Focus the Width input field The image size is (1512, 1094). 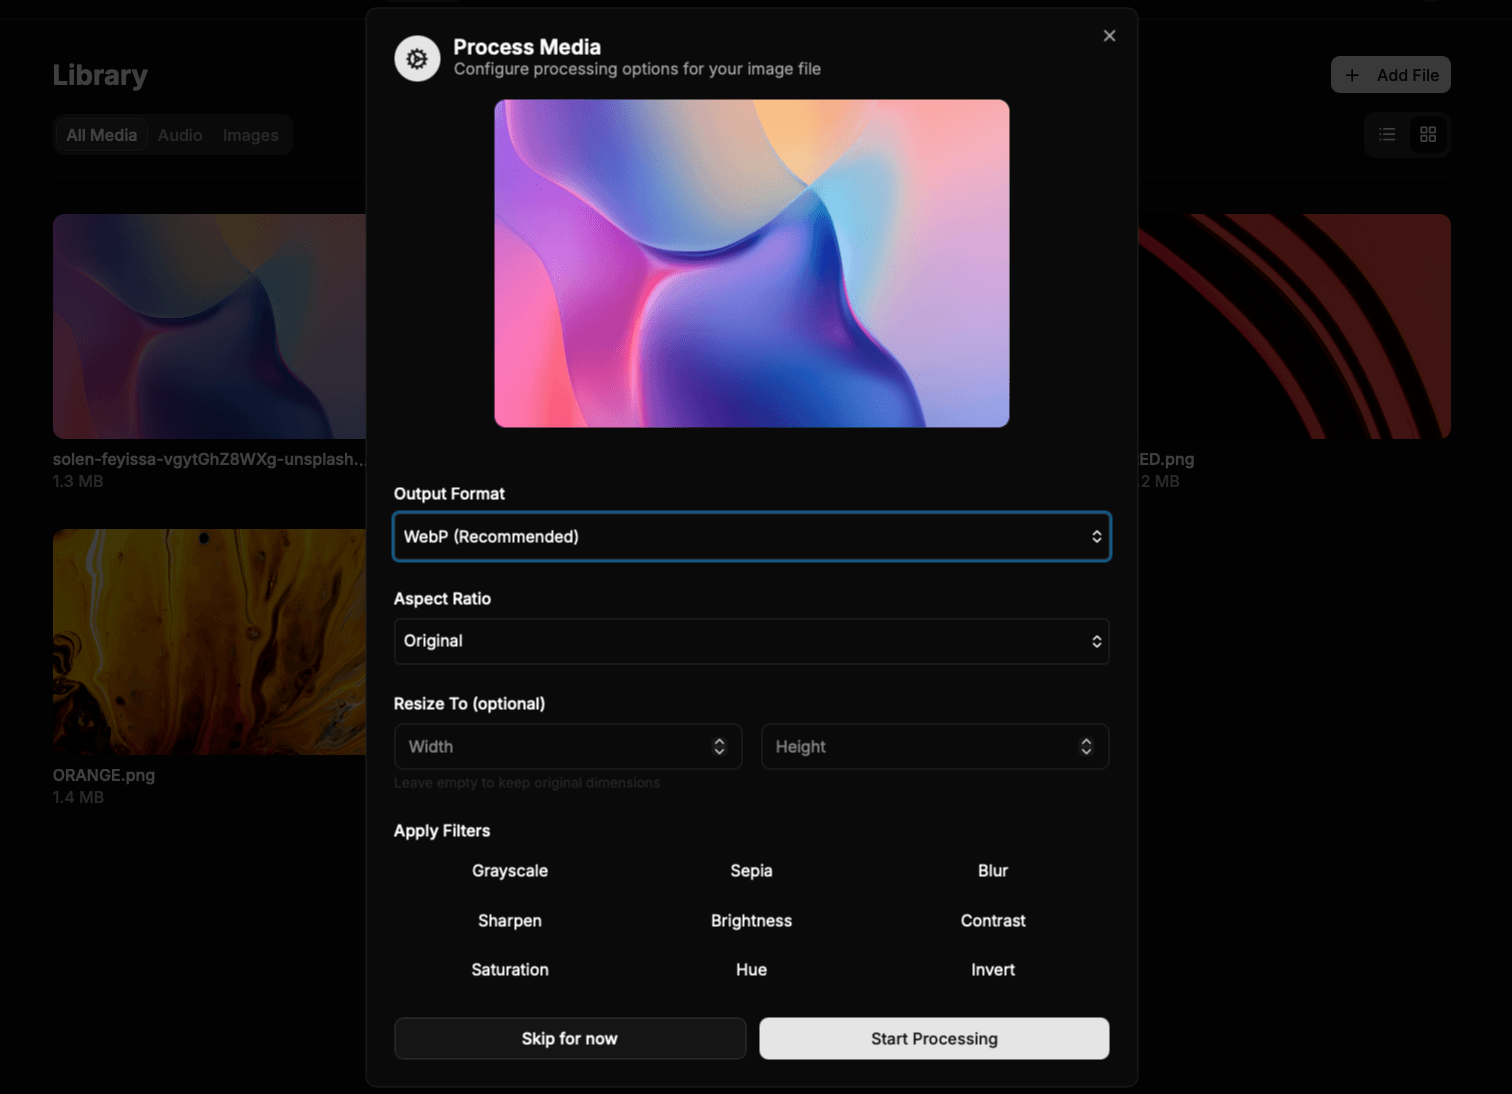550,747
